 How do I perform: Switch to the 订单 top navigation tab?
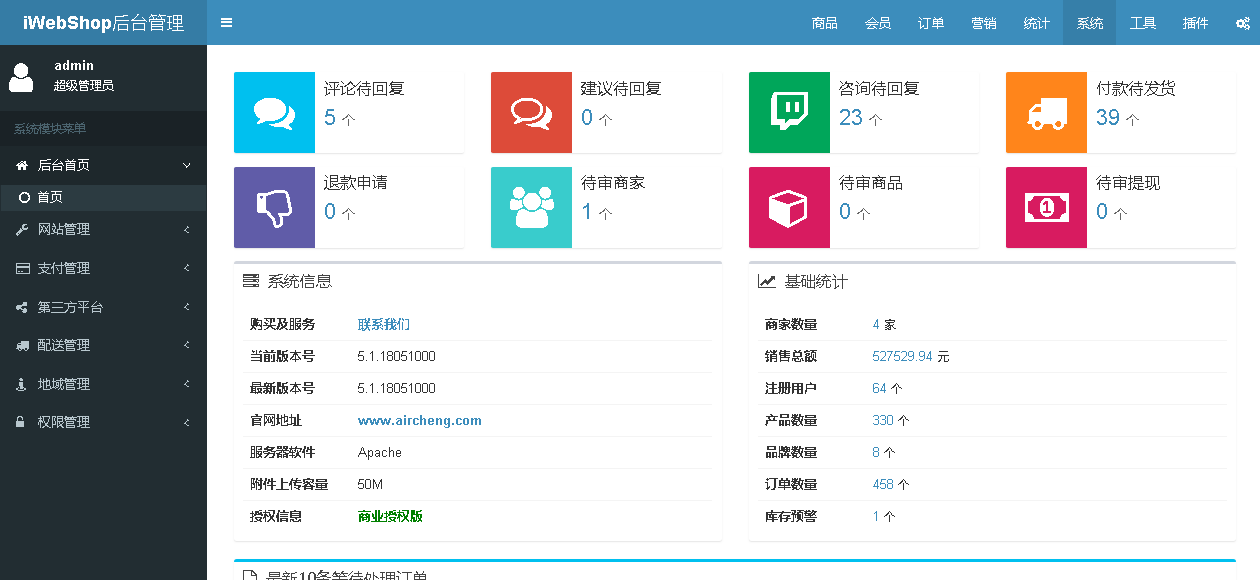931,23
